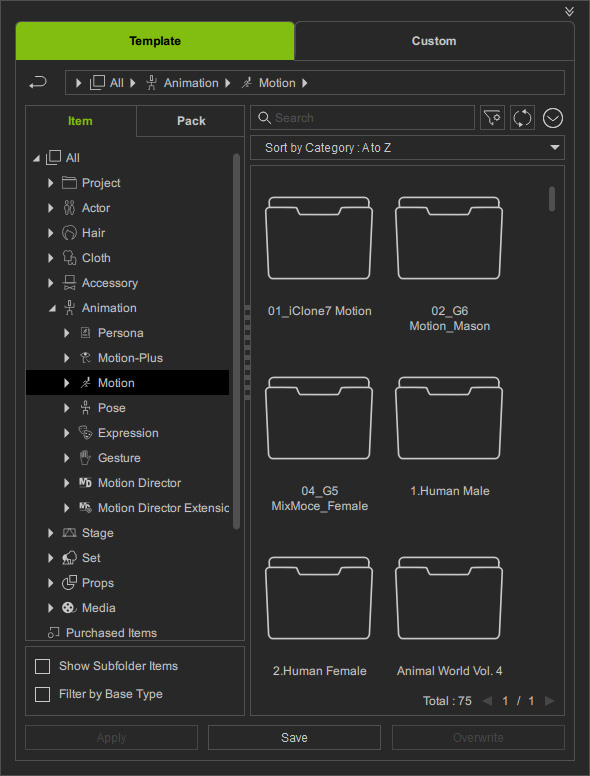Enable Filter by Base Type checkbox
Image resolution: width=590 pixels, height=776 pixels.
[43, 694]
